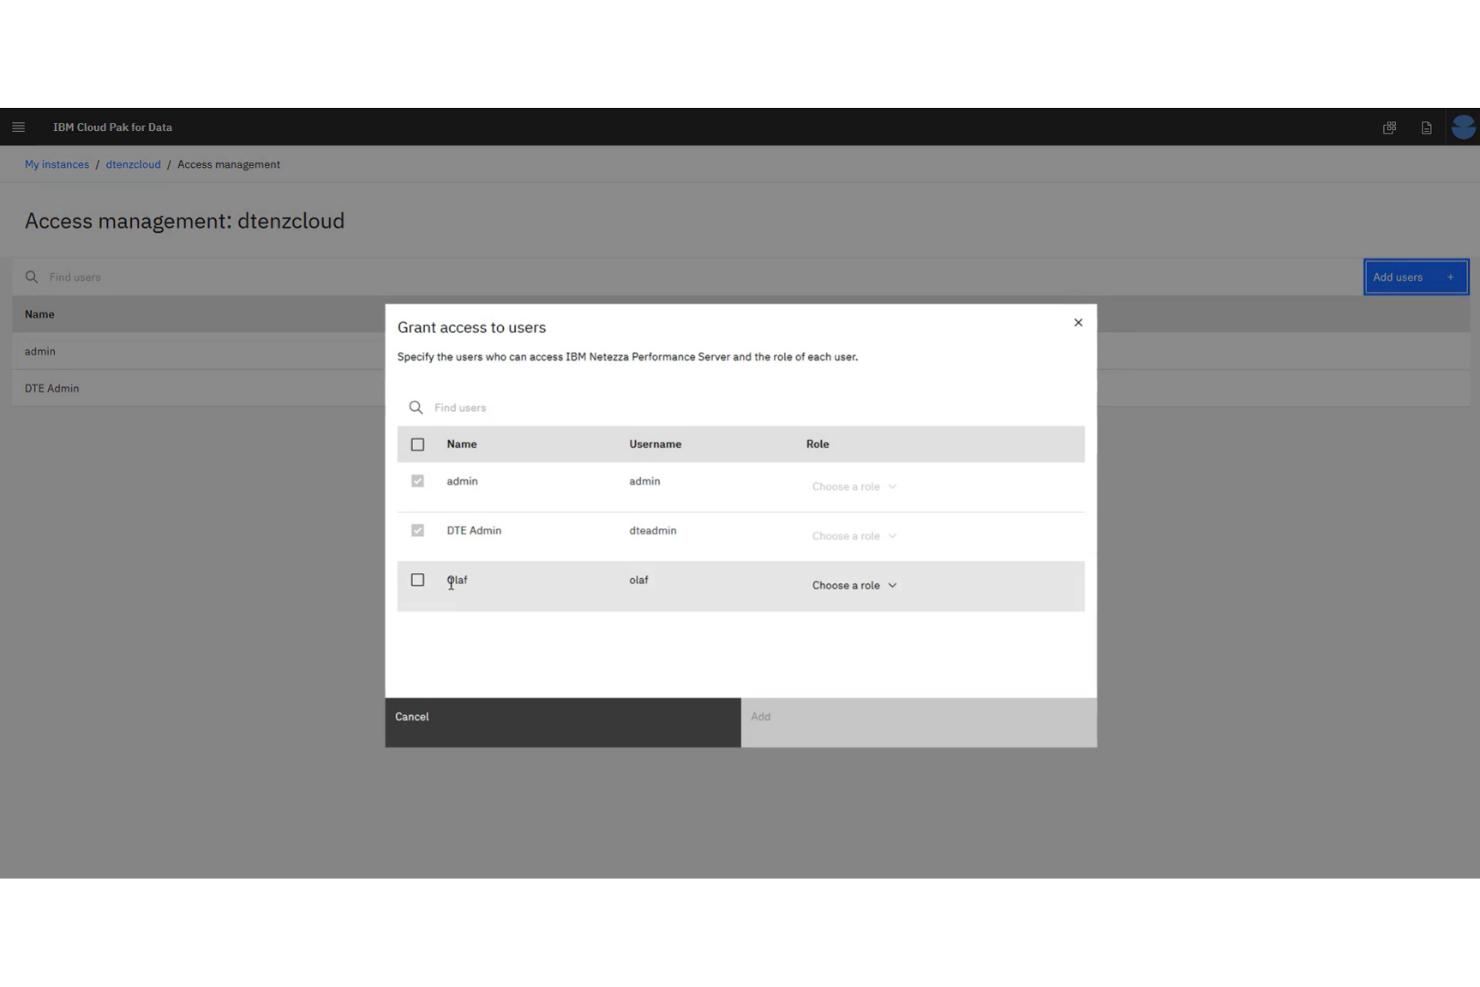Close the Grant access dialog
Screen dimensions: 1480x987
pos(1078,322)
